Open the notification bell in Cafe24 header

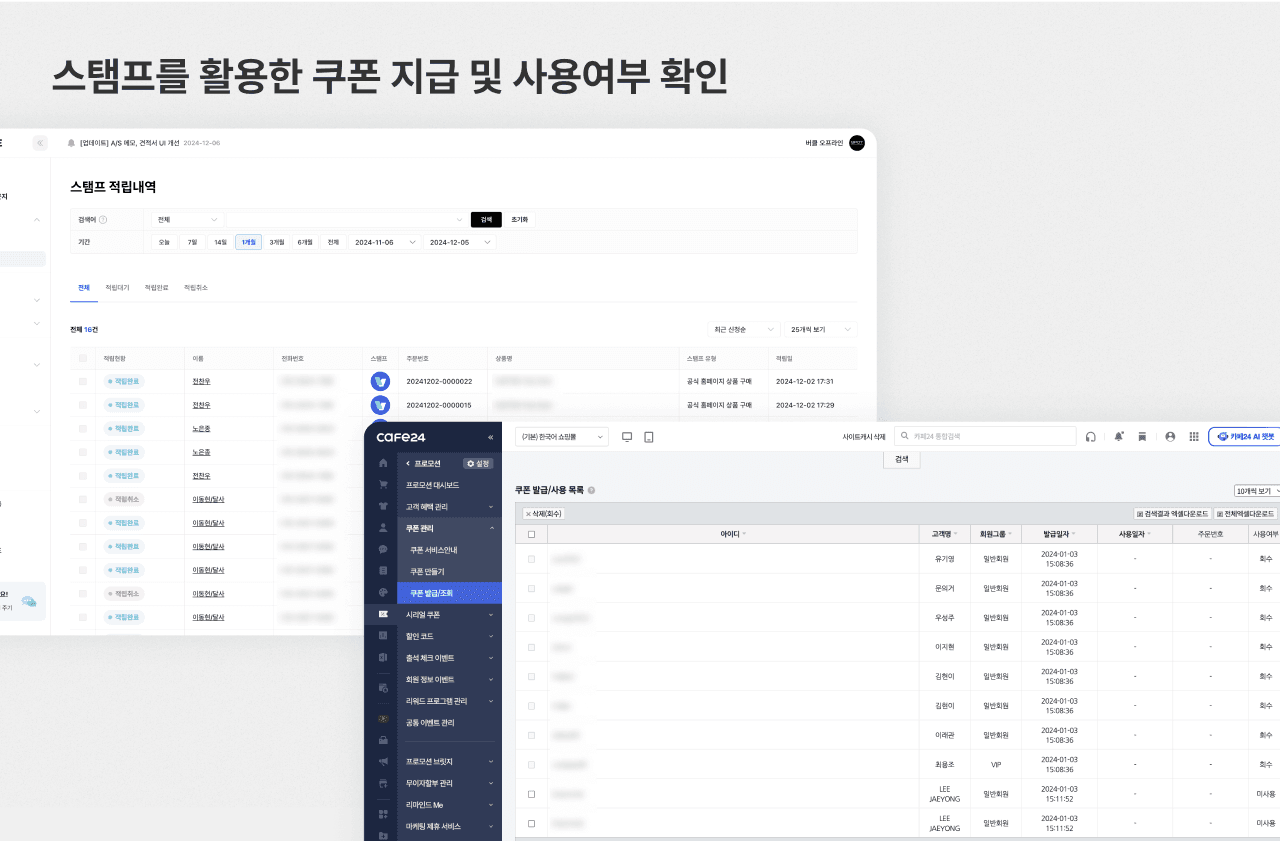click(1118, 437)
